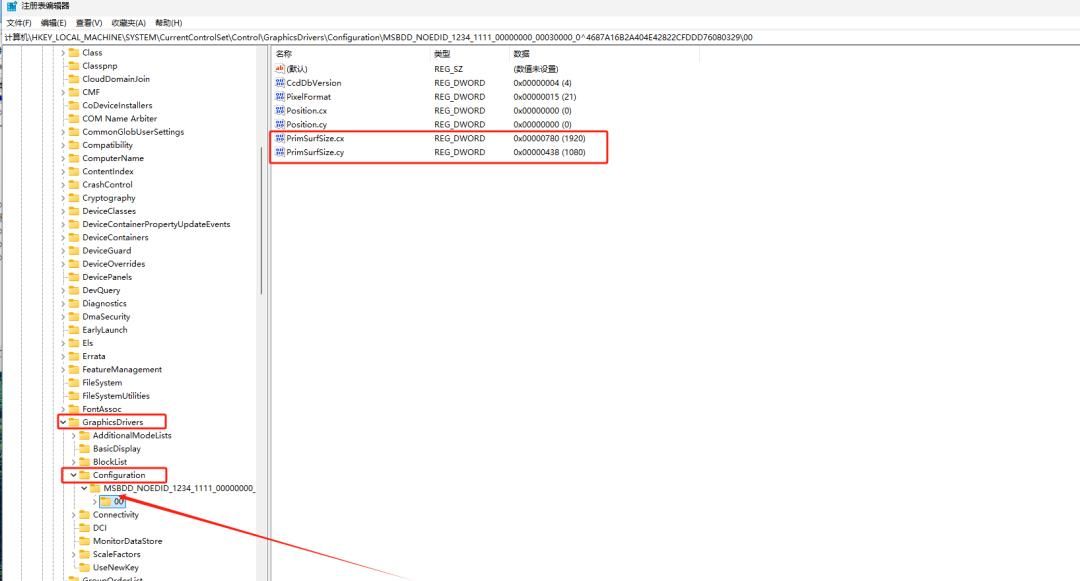Viewport: 1080px width, 581px height.
Task: Open the 收藏夹(A) menu
Action: click(x=128, y=23)
